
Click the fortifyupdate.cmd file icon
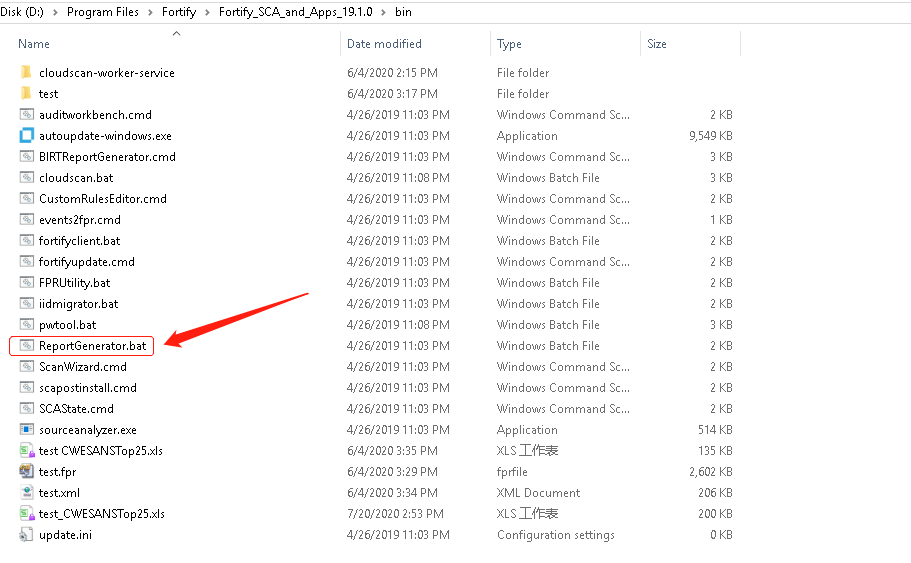click(x=27, y=261)
